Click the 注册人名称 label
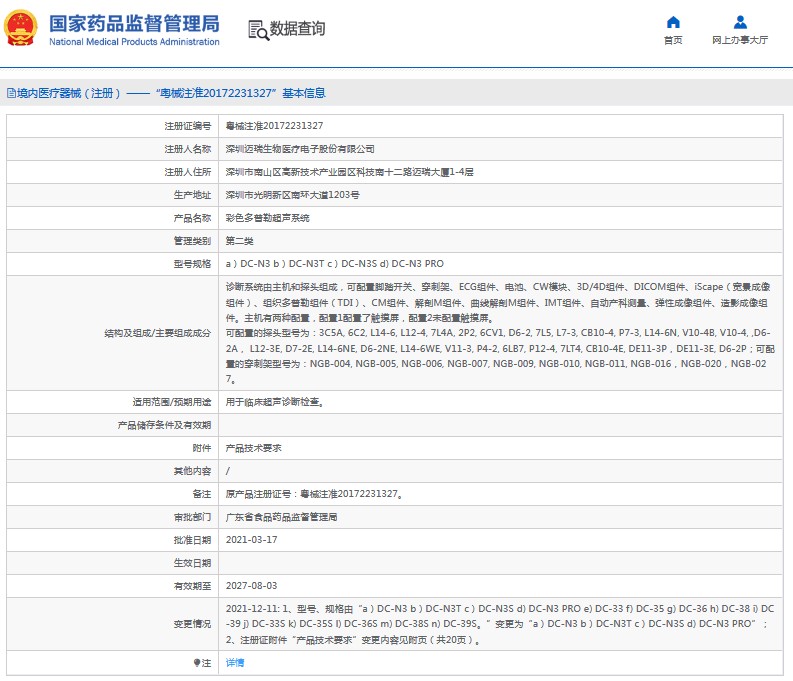This screenshot has width=793, height=681. [188, 149]
